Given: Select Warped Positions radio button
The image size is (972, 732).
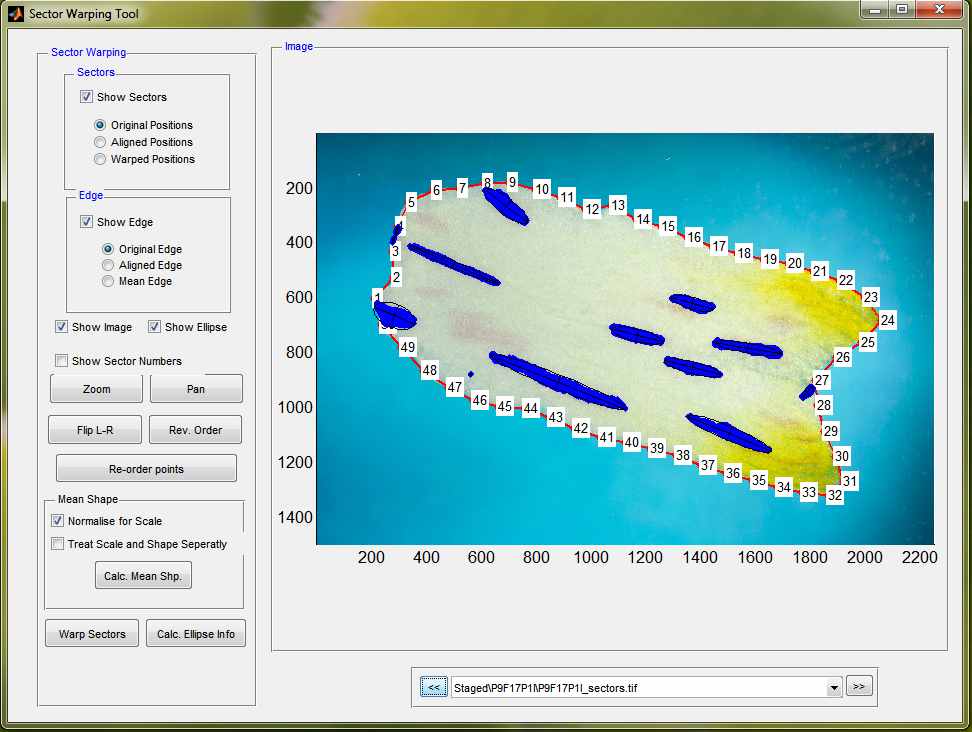Looking at the screenshot, I should [x=100, y=159].
